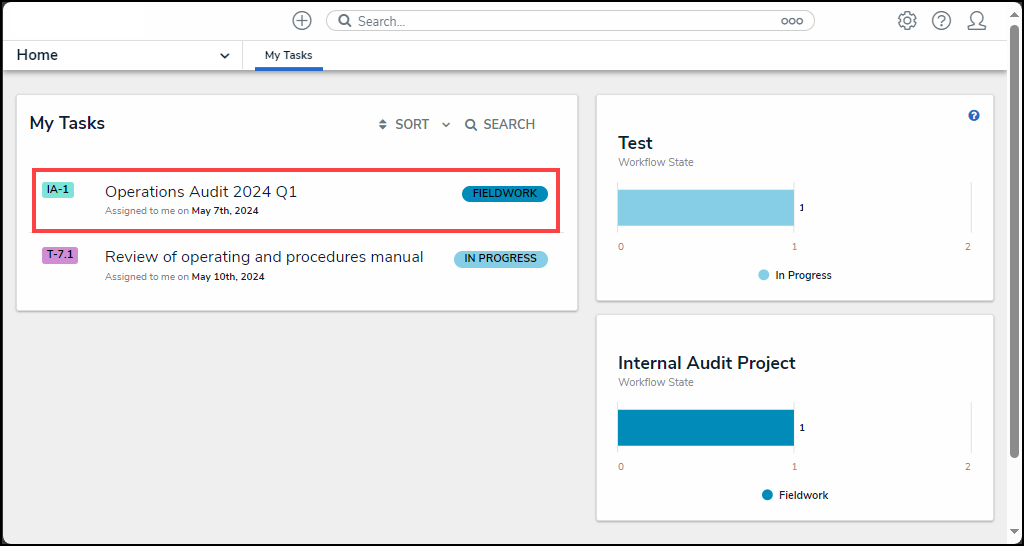Switch to the My Tasks tab
This screenshot has width=1024, height=546.
(x=288, y=56)
